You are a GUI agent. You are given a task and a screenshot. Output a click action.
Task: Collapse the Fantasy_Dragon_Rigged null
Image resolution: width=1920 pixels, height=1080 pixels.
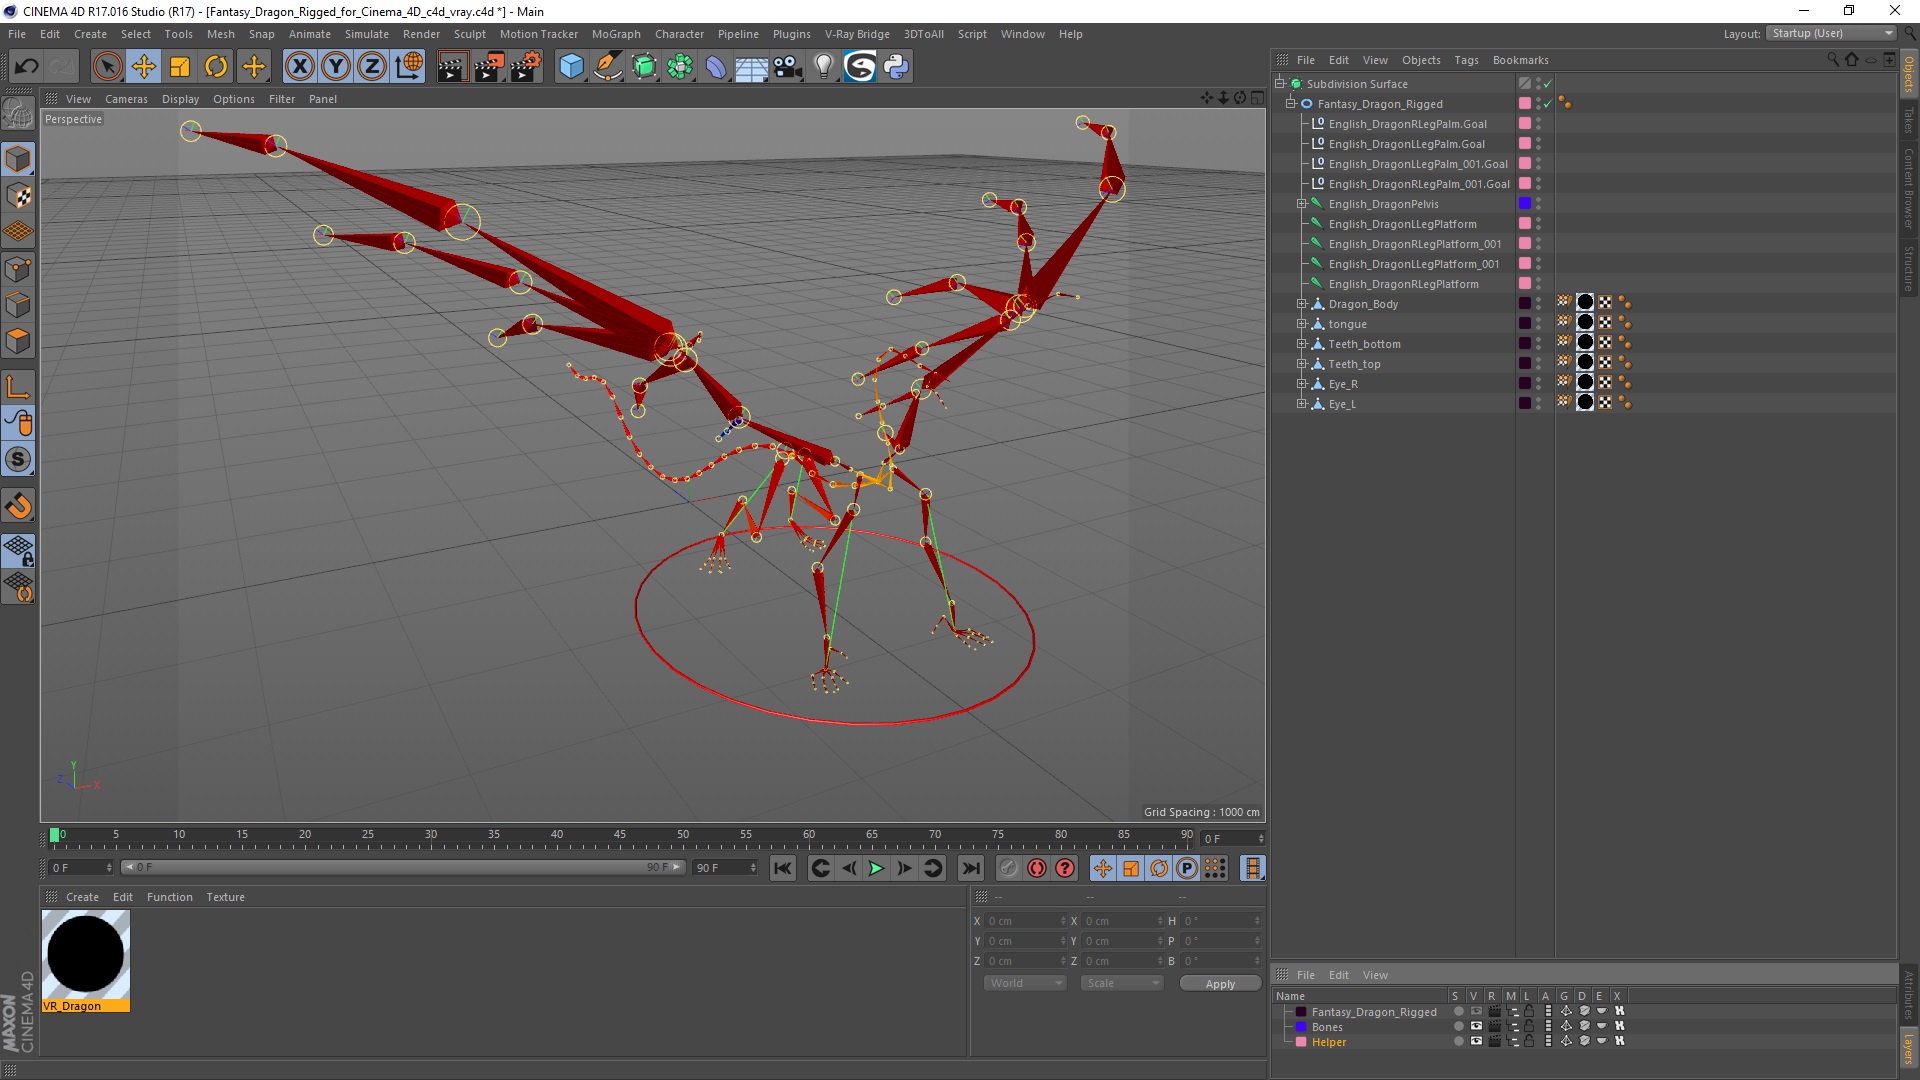1291,104
